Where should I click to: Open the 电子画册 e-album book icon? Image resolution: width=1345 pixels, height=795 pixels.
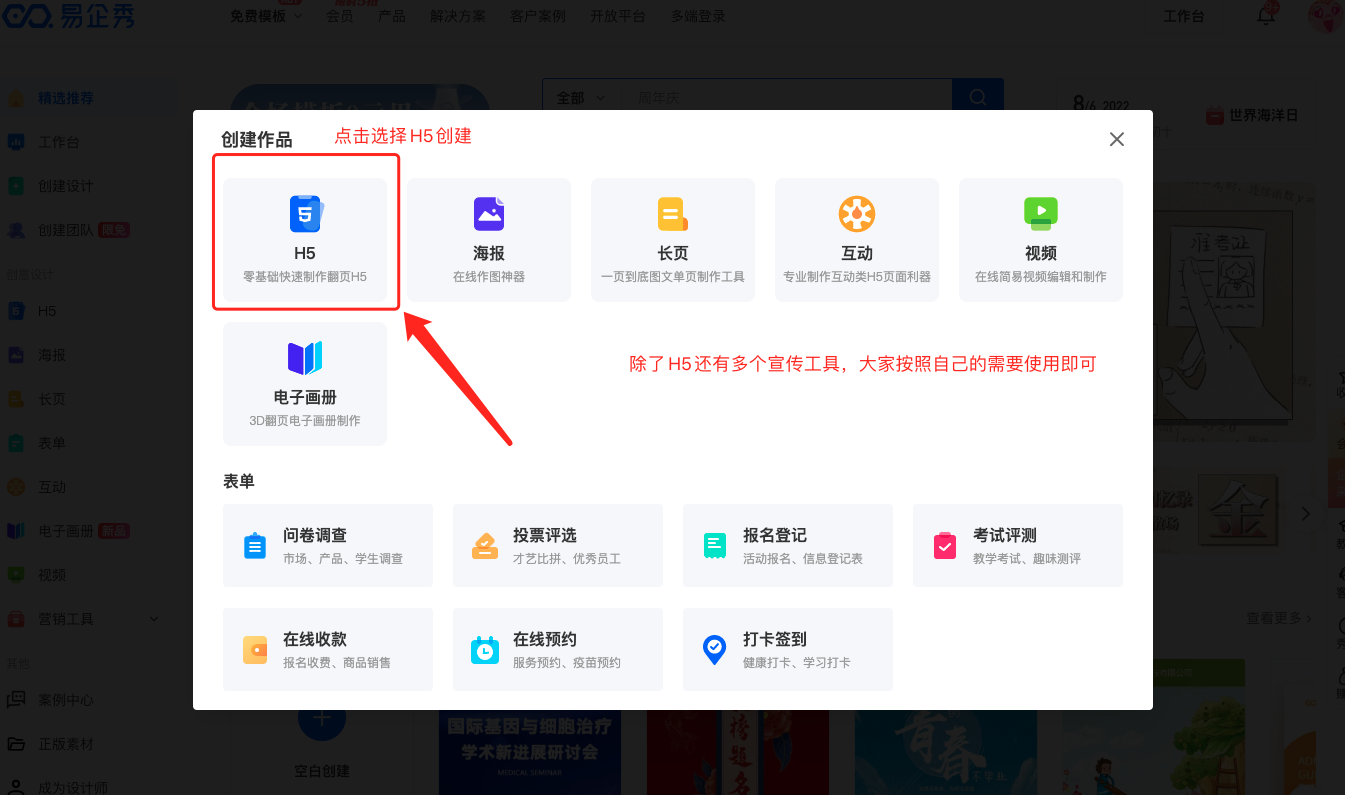305,358
